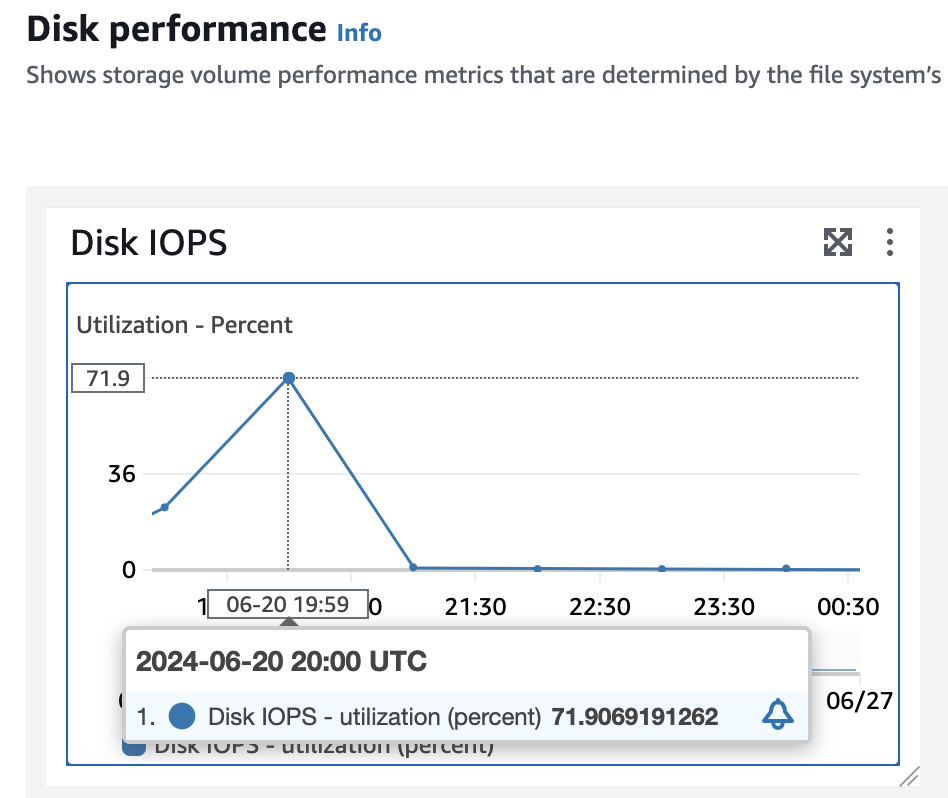Open the Info link beside Disk performance
This screenshot has height=798, width=948.
pyautogui.click(x=359, y=32)
